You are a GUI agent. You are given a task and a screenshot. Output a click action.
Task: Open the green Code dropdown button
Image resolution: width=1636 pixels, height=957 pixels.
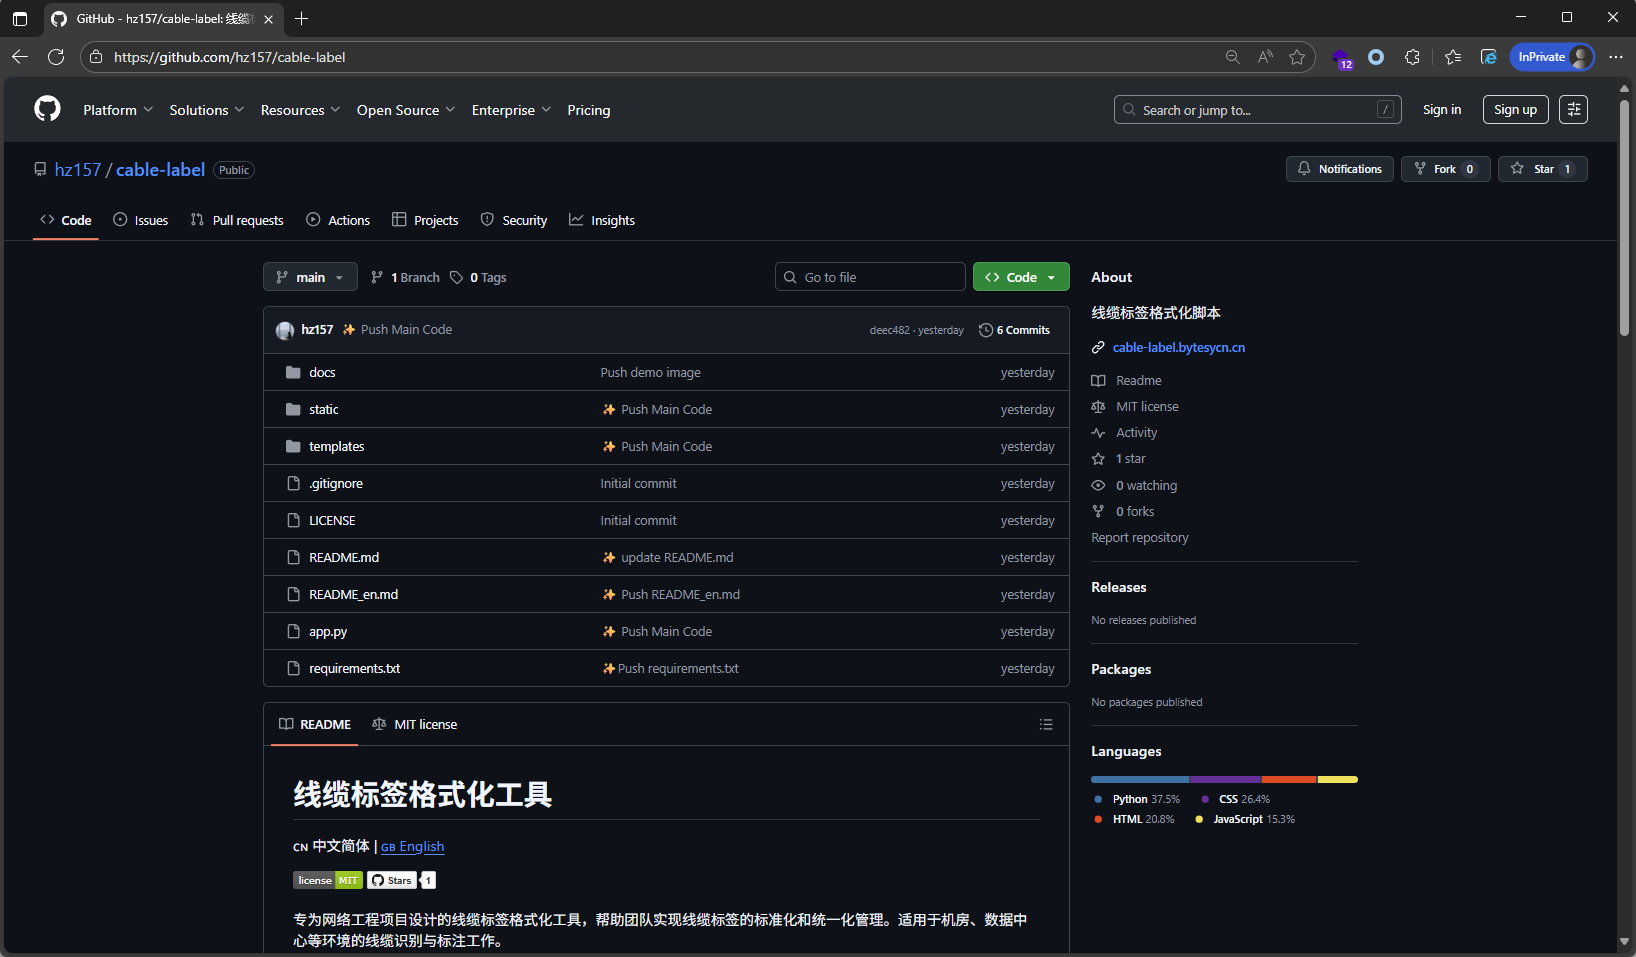click(x=1021, y=277)
